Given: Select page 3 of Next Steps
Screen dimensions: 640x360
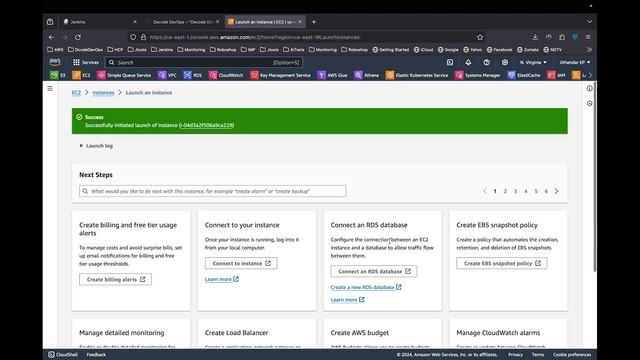Looking at the screenshot, I should point(516,191).
